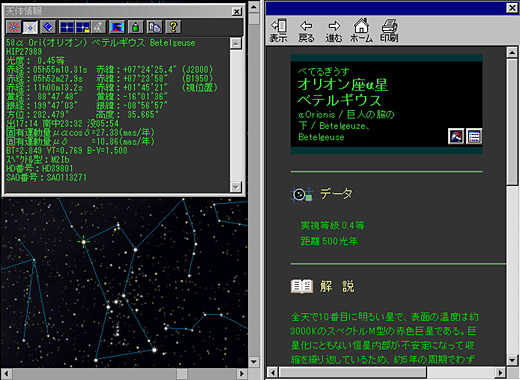The height and width of the screenshot is (380, 520).
Task: Click up arrow of object info text scrollbar
Action: point(236,43)
